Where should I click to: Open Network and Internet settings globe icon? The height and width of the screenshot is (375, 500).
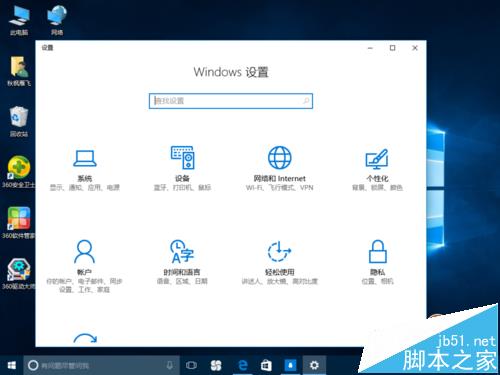click(x=280, y=157)
